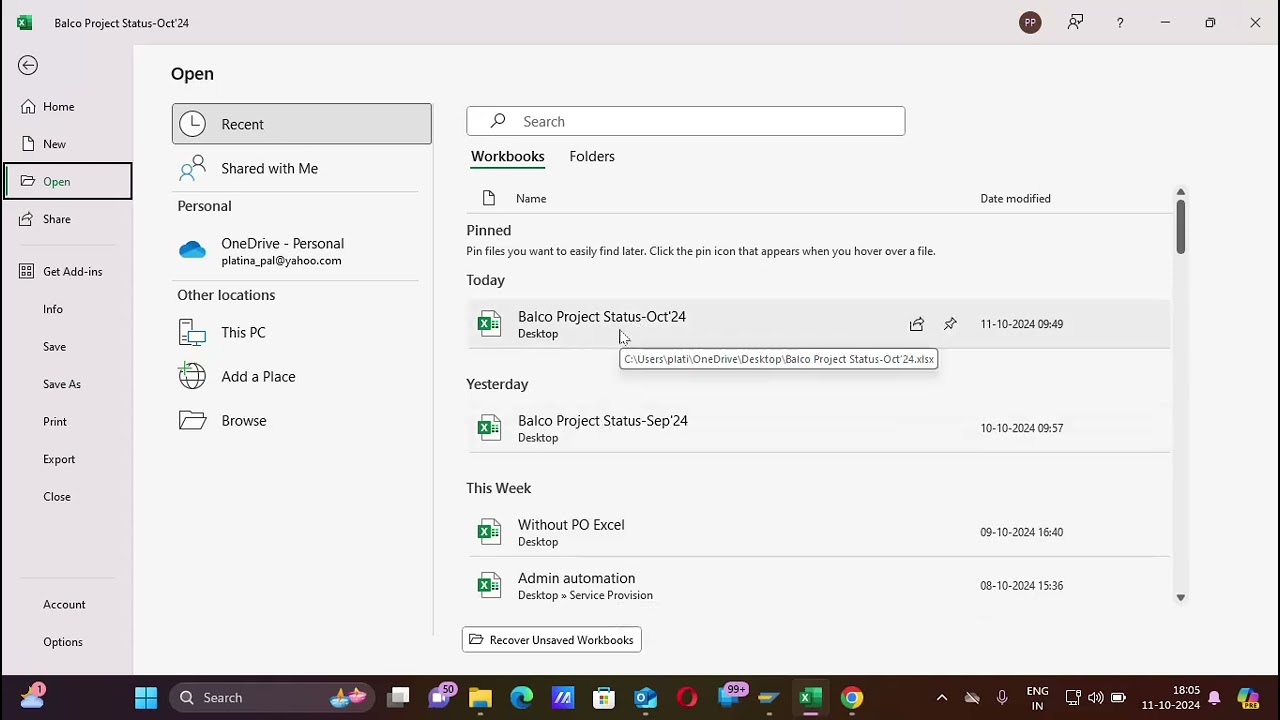
Task: Switch to the Excel taskbar icon
Action: (810, 698)
